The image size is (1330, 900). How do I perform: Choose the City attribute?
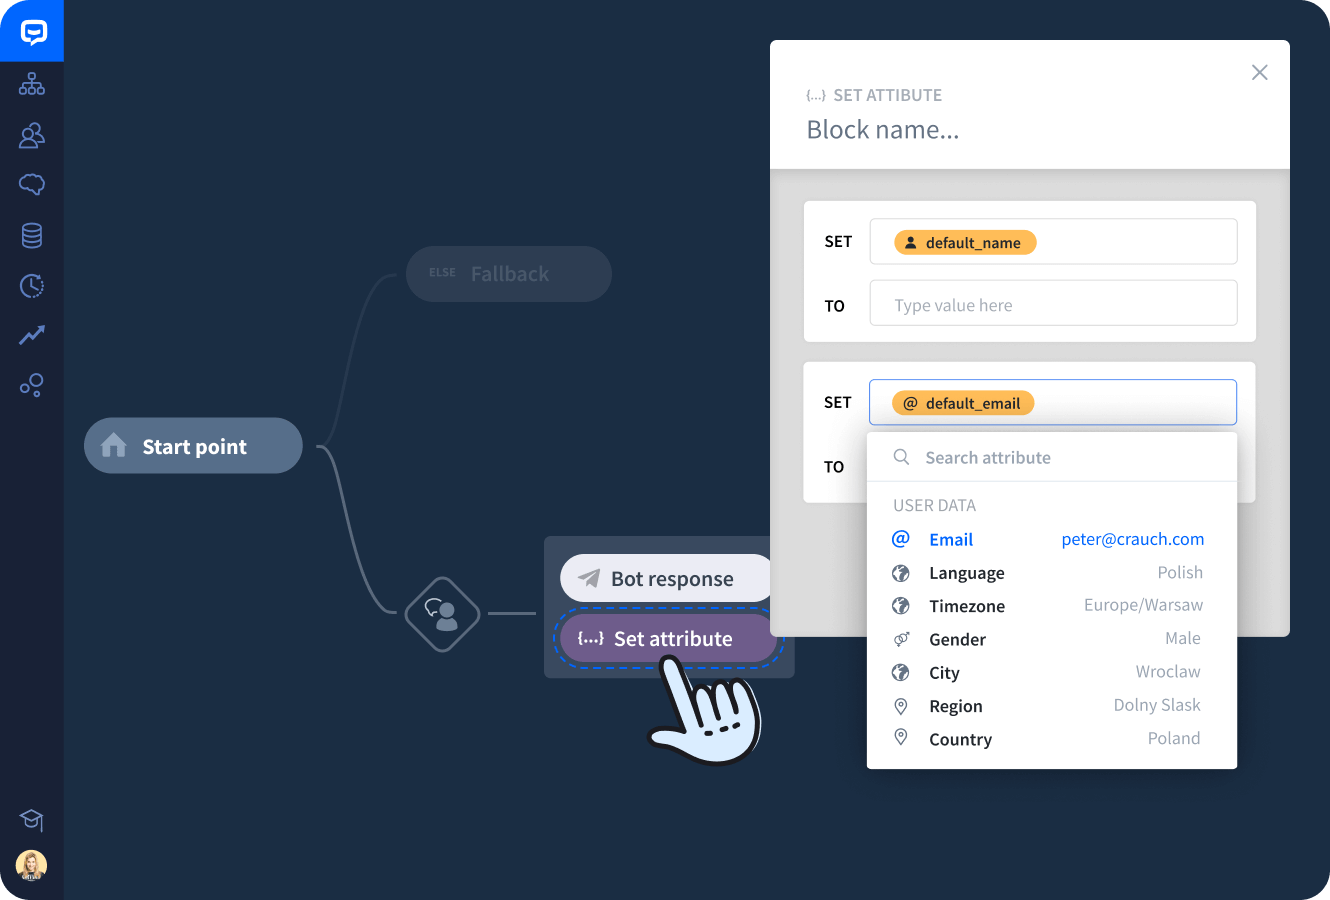click(x=1052, y=672)
